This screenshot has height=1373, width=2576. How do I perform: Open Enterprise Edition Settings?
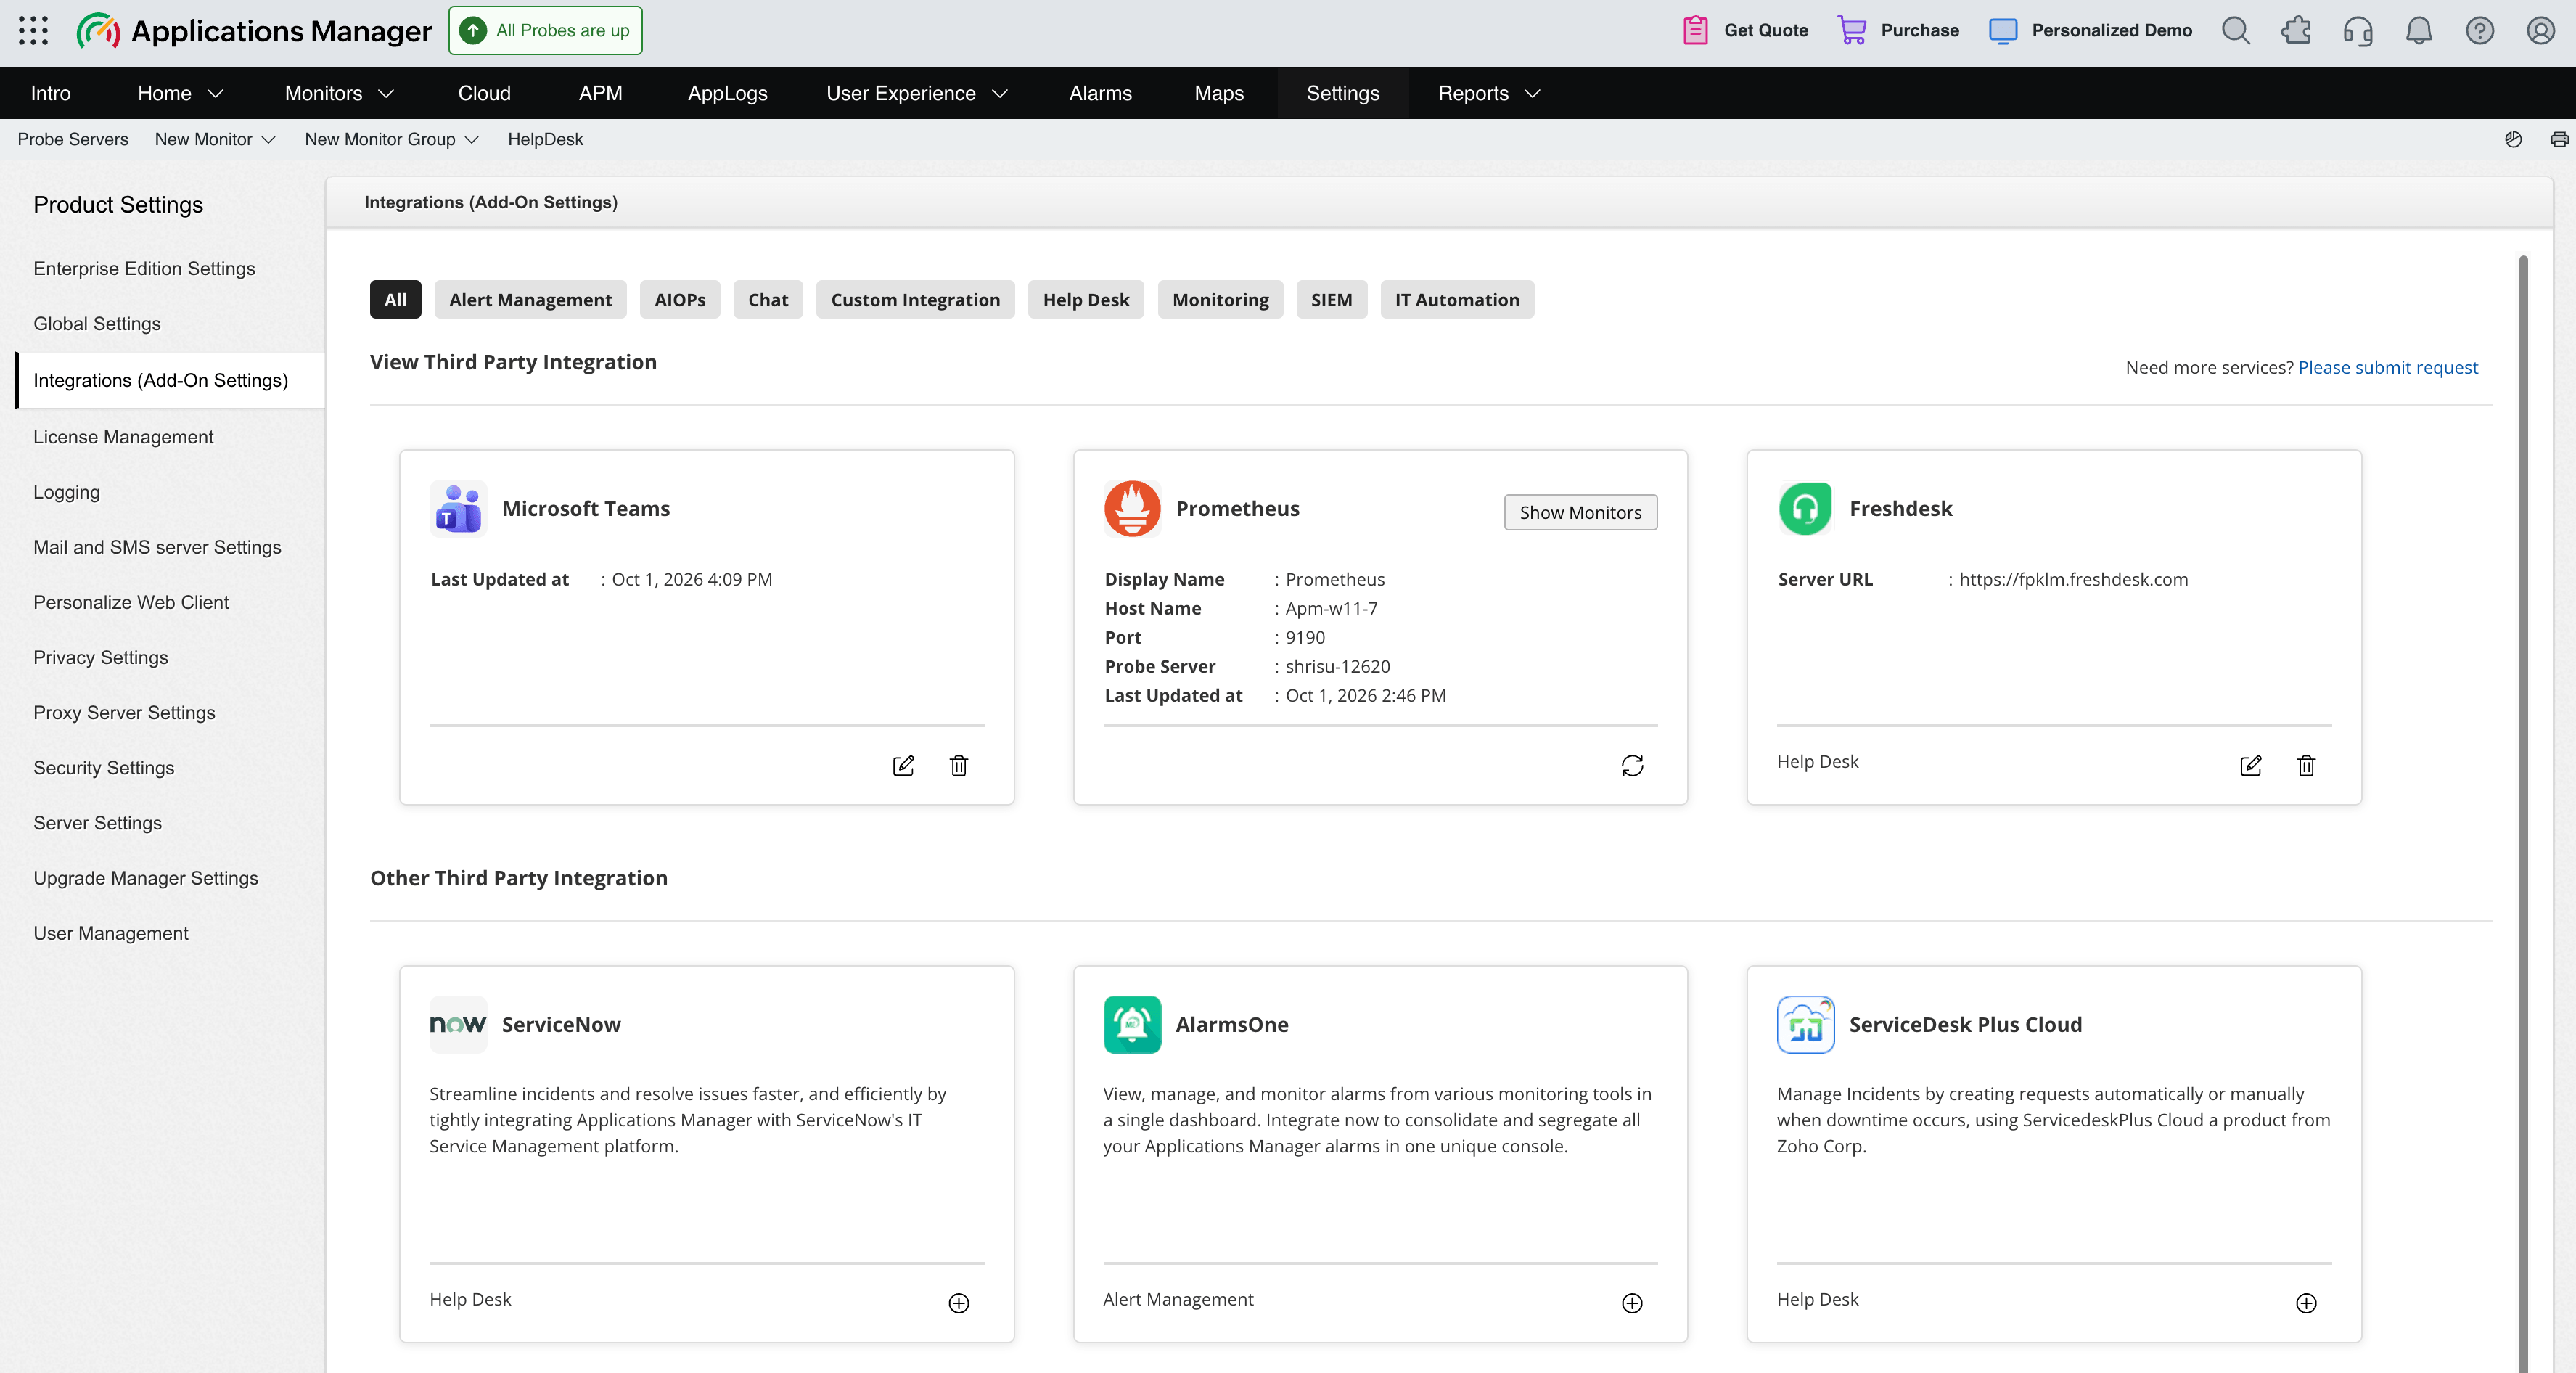[144, 268]
